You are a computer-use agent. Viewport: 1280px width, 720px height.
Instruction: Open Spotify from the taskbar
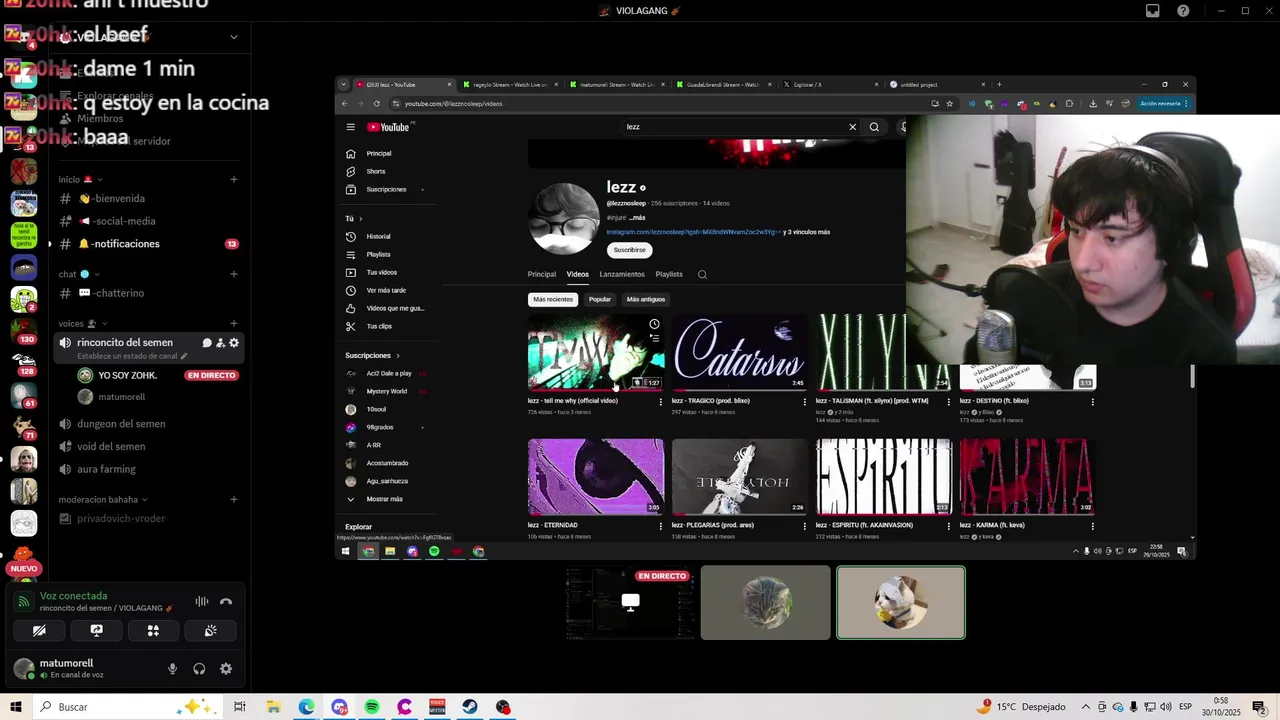click(372, 707)
